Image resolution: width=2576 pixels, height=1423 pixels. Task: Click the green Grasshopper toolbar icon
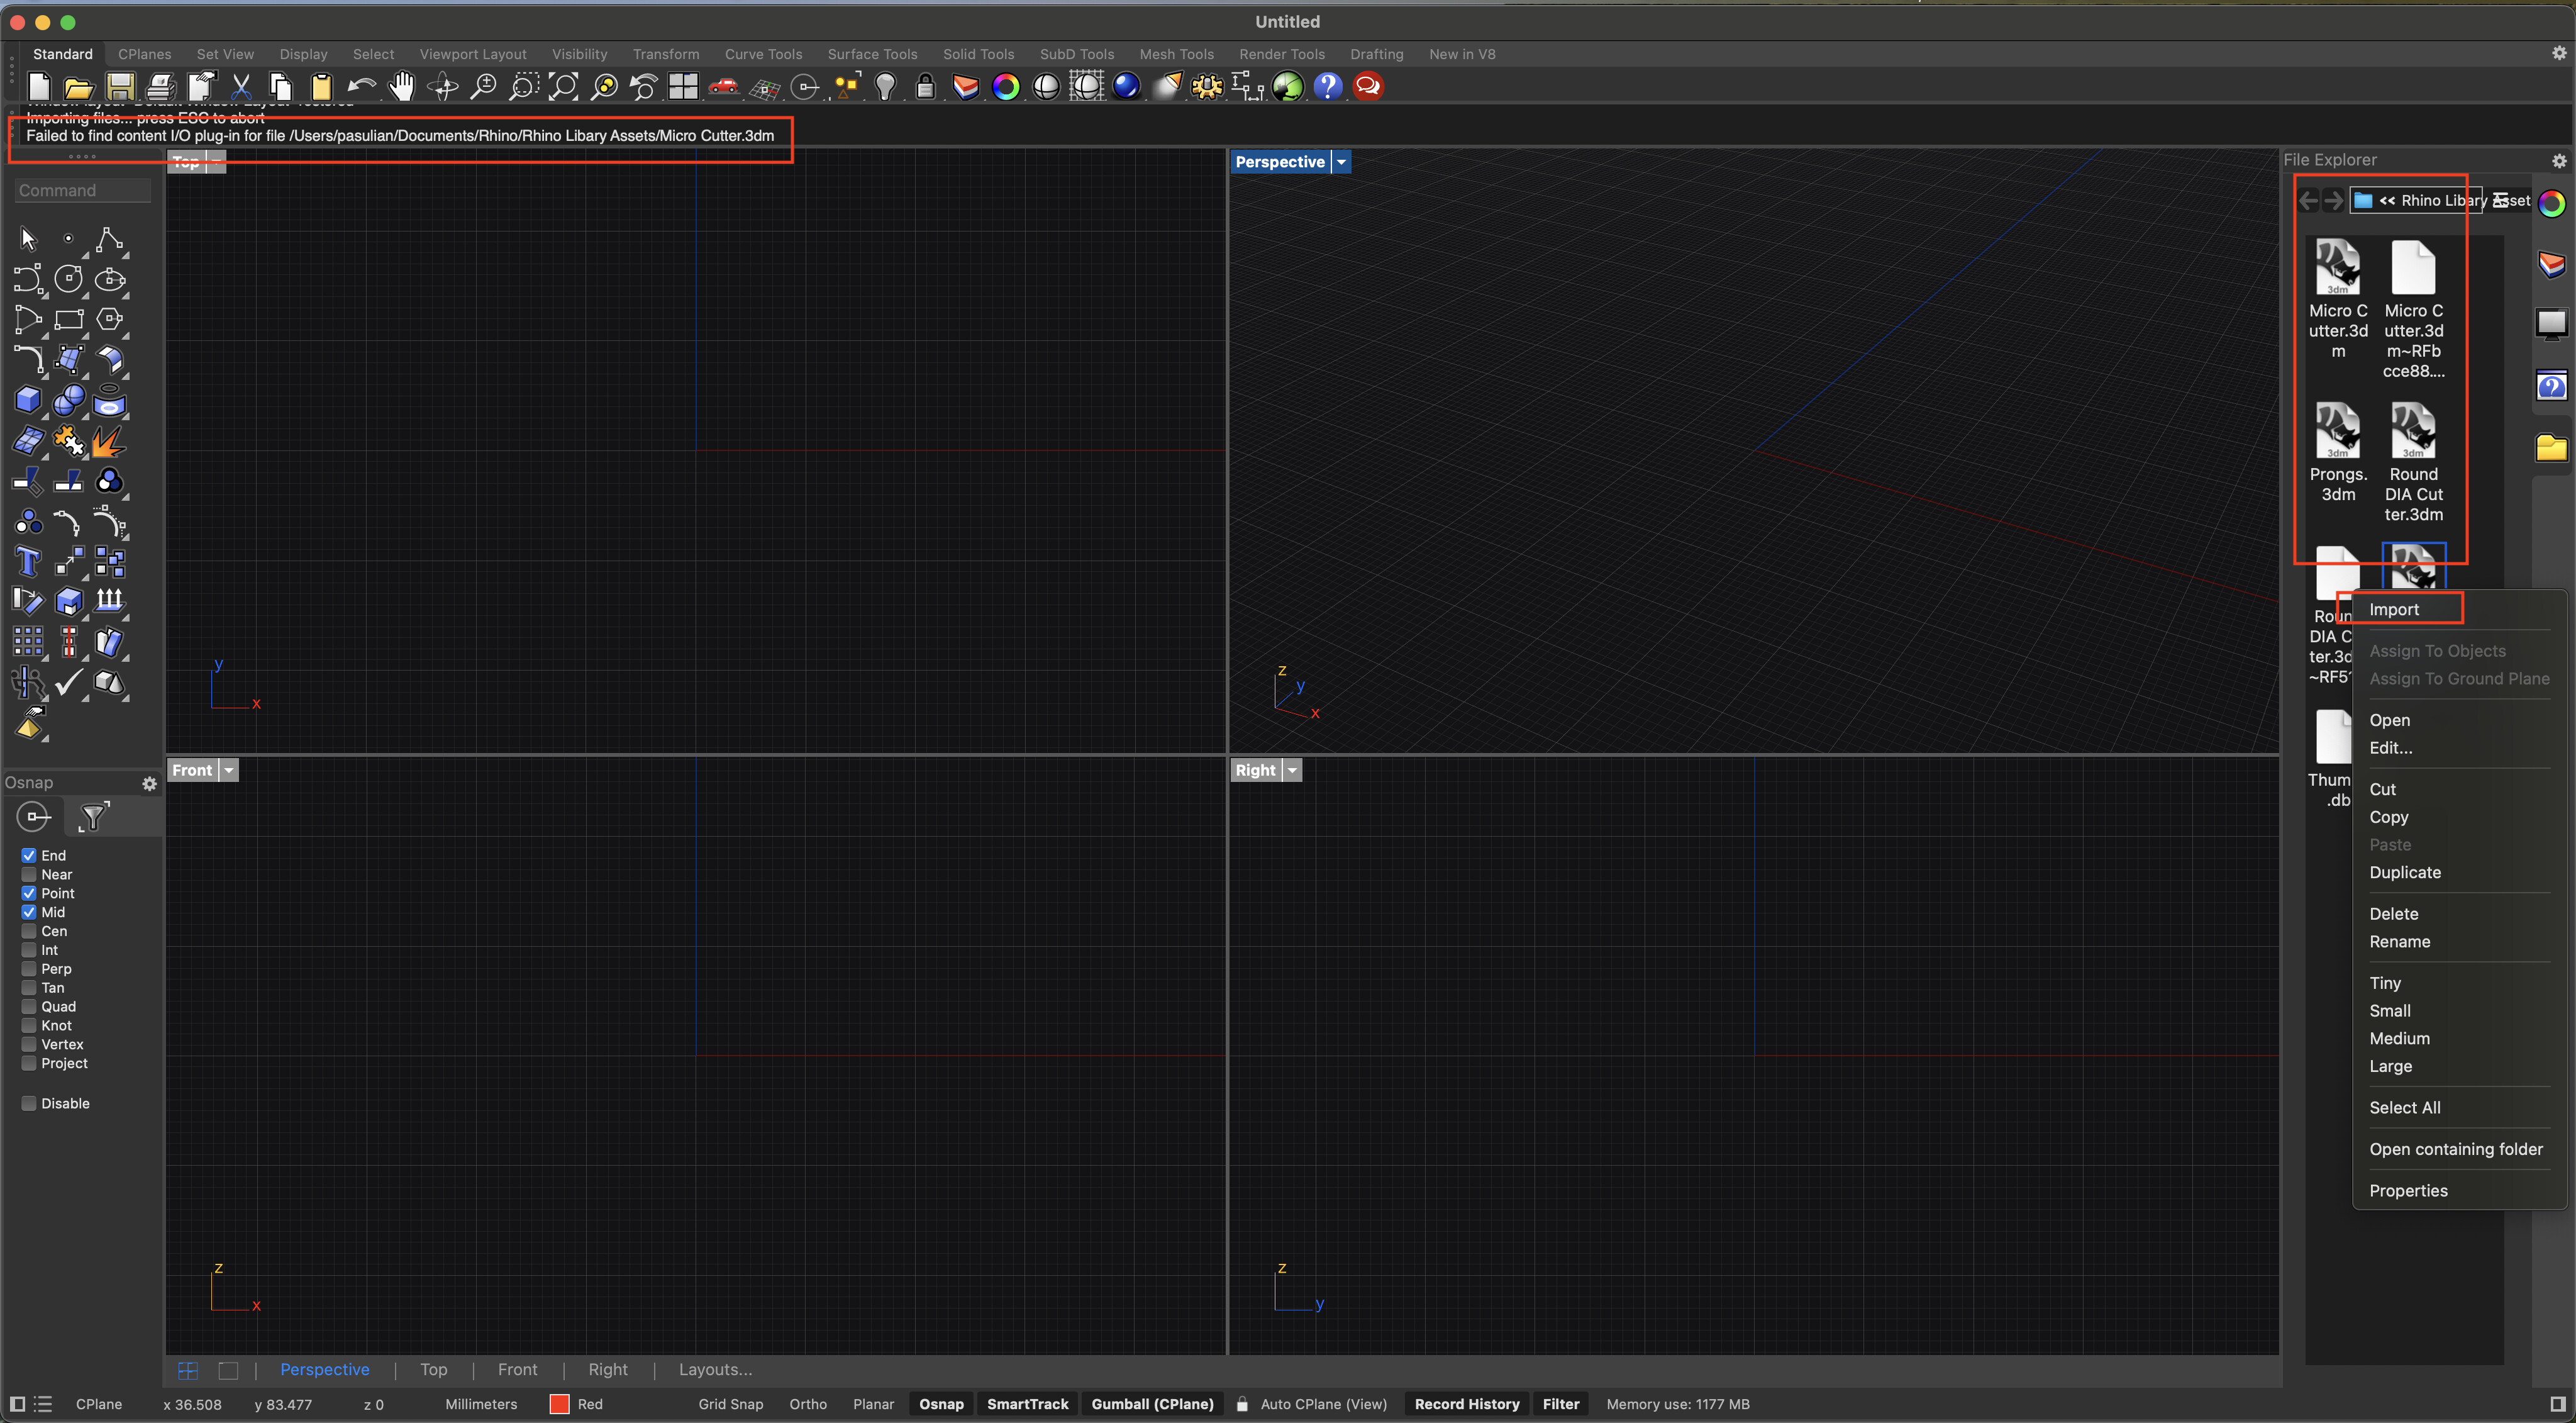1288,87
